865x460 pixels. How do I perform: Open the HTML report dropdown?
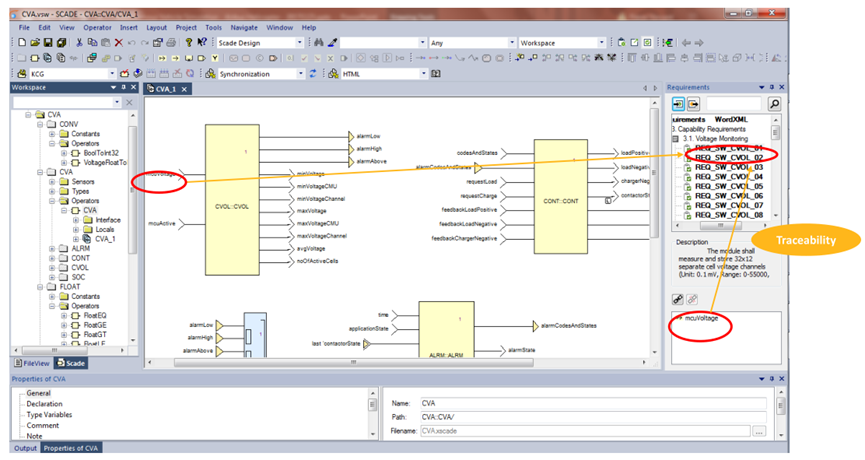(424, 73)
